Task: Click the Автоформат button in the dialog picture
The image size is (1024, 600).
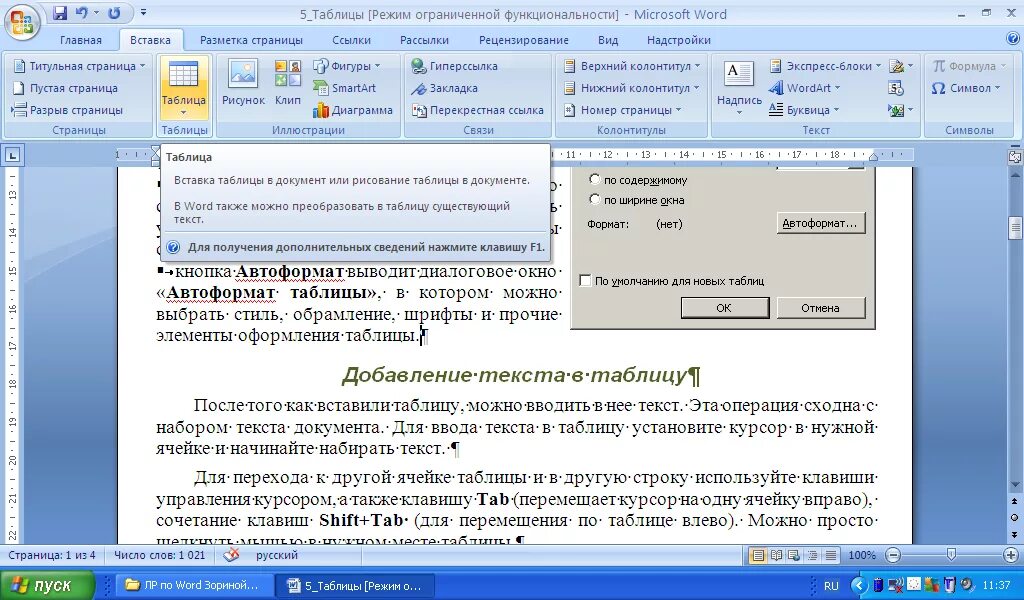Action: click(821, 223)
